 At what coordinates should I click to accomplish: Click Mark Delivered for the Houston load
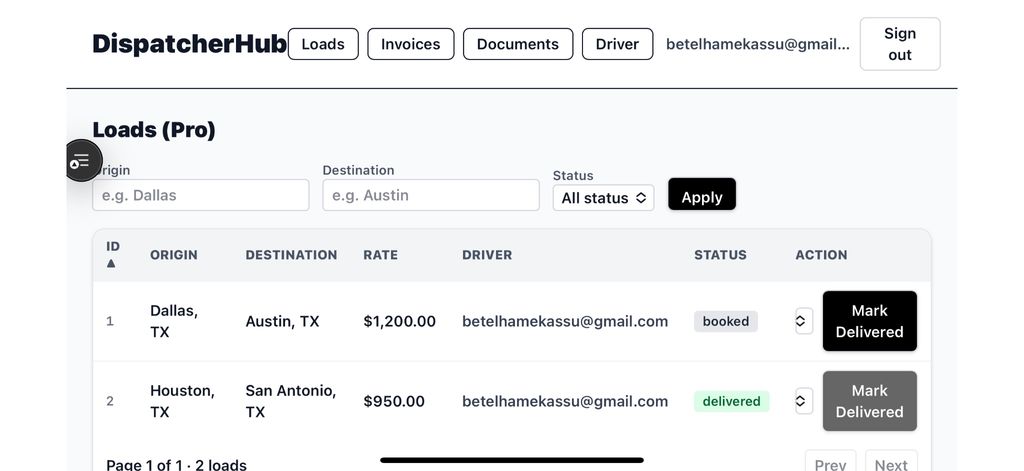[869, 401]
